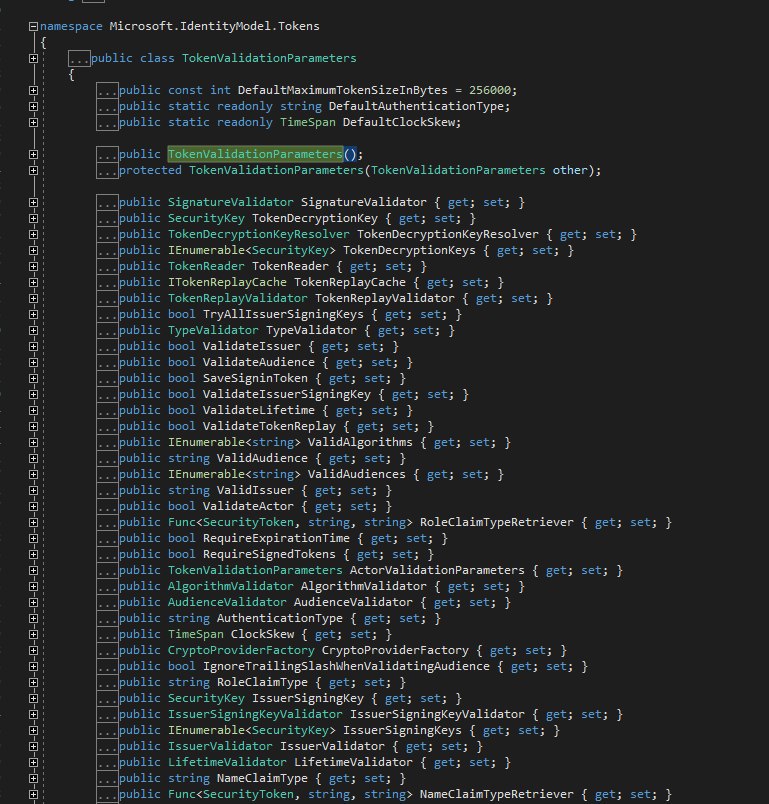Click the IssuerValidator type name
This screenshot has height=804, width=769.
tap(220, 746)
